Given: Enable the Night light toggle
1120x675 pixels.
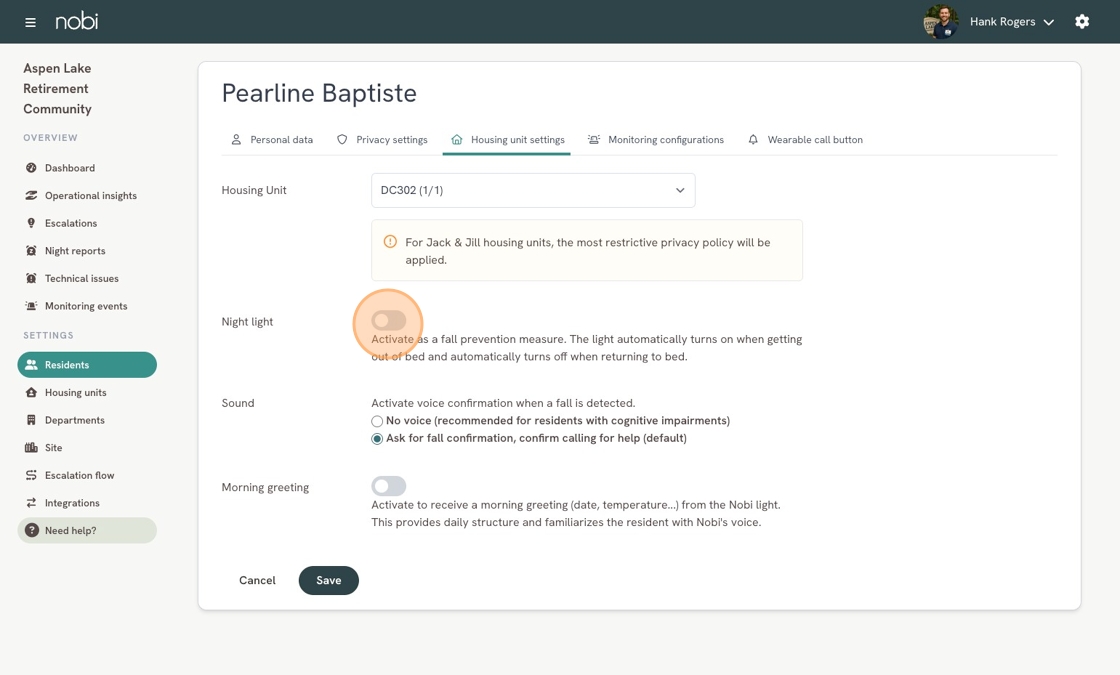Looking at the screenshot, I should [389, 321].
